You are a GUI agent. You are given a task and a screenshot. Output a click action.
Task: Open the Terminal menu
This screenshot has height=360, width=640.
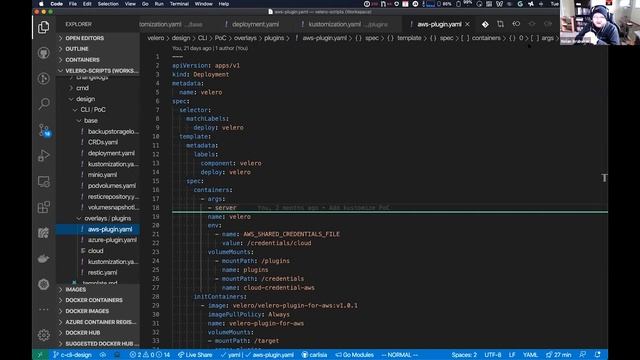point(179,4)
